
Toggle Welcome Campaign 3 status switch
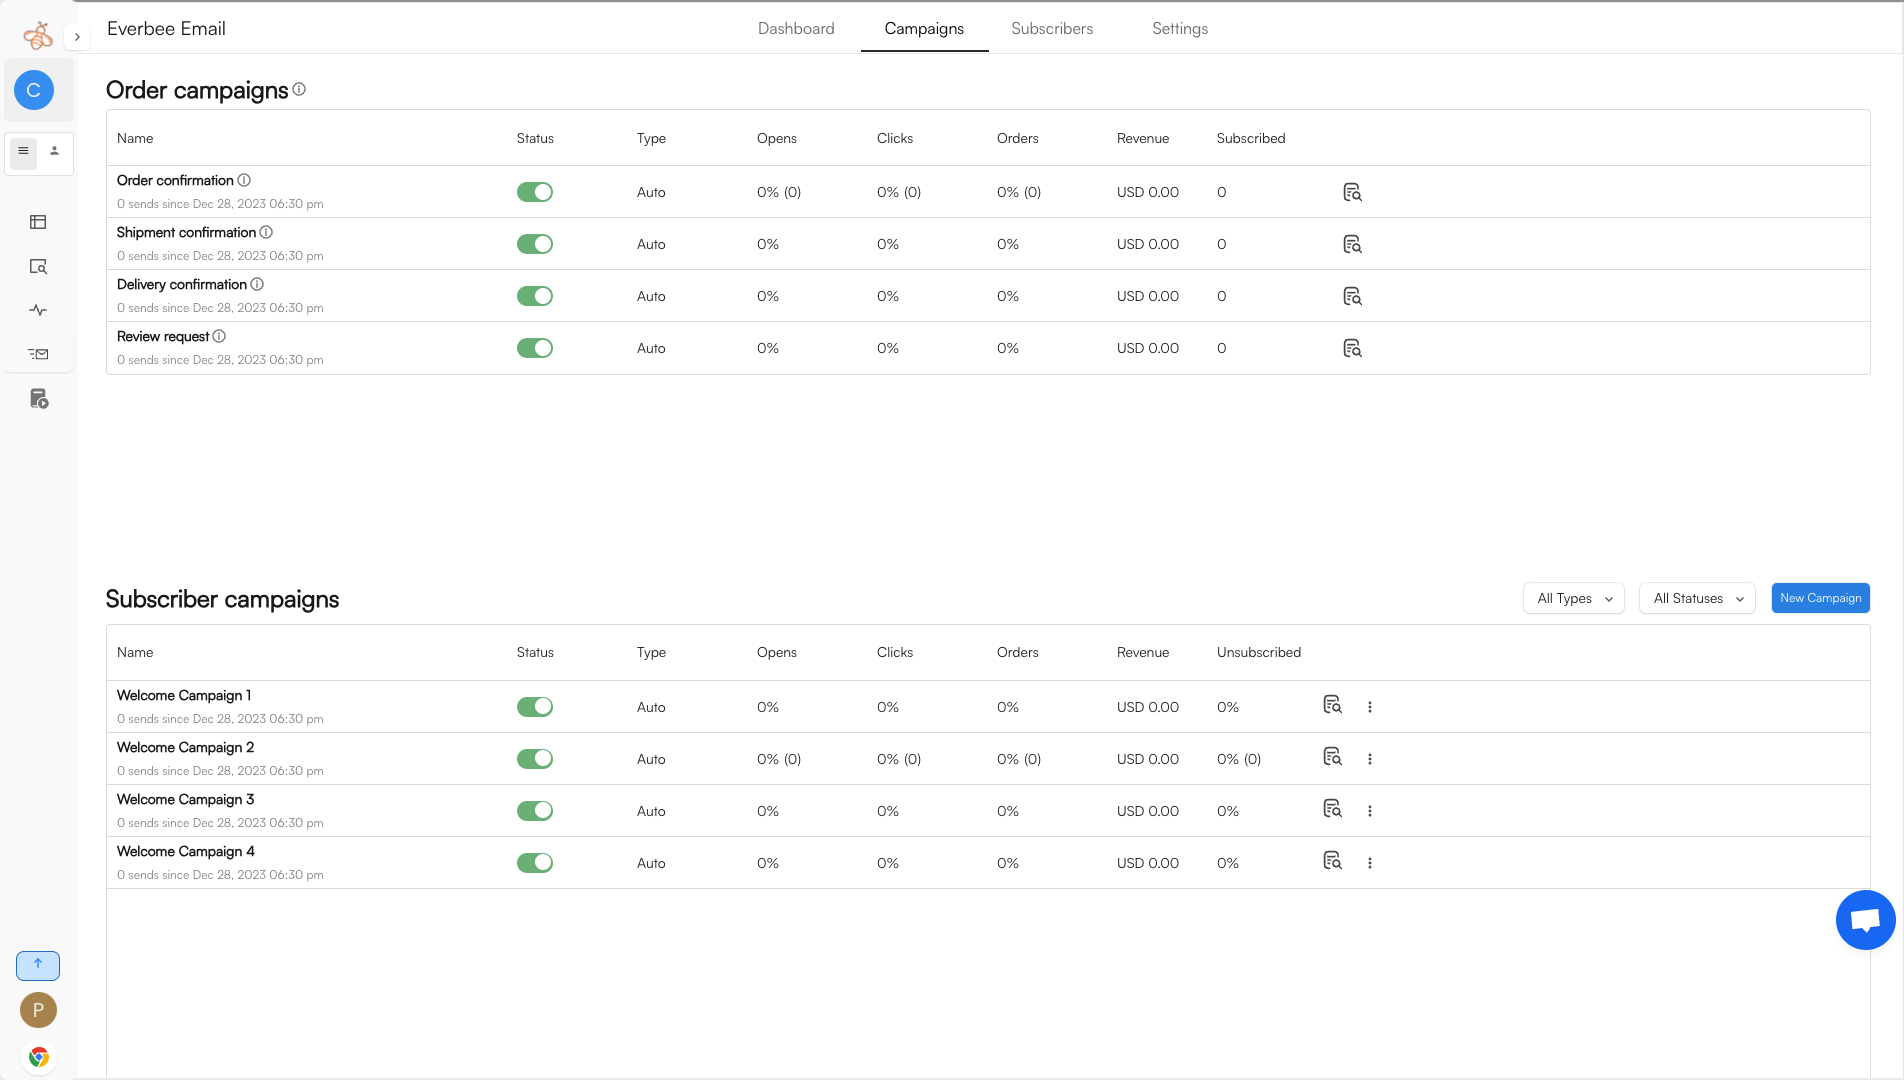coord(535,811)
